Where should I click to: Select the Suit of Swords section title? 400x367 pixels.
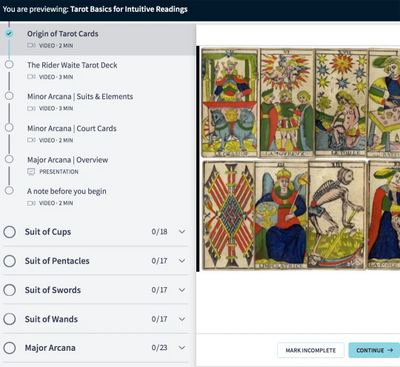[53, 290]
